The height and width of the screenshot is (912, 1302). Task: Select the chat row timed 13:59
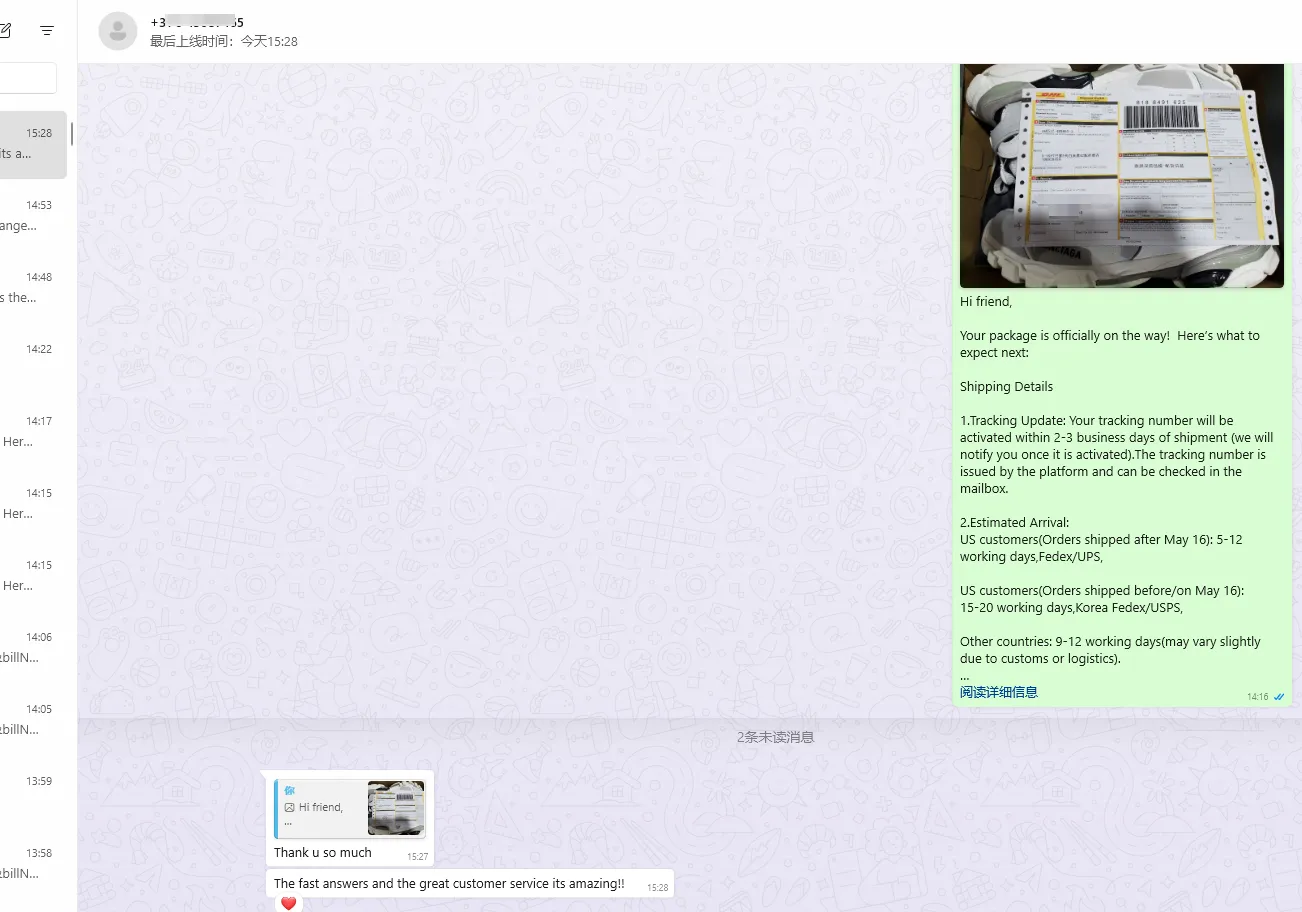click(33, 792)
